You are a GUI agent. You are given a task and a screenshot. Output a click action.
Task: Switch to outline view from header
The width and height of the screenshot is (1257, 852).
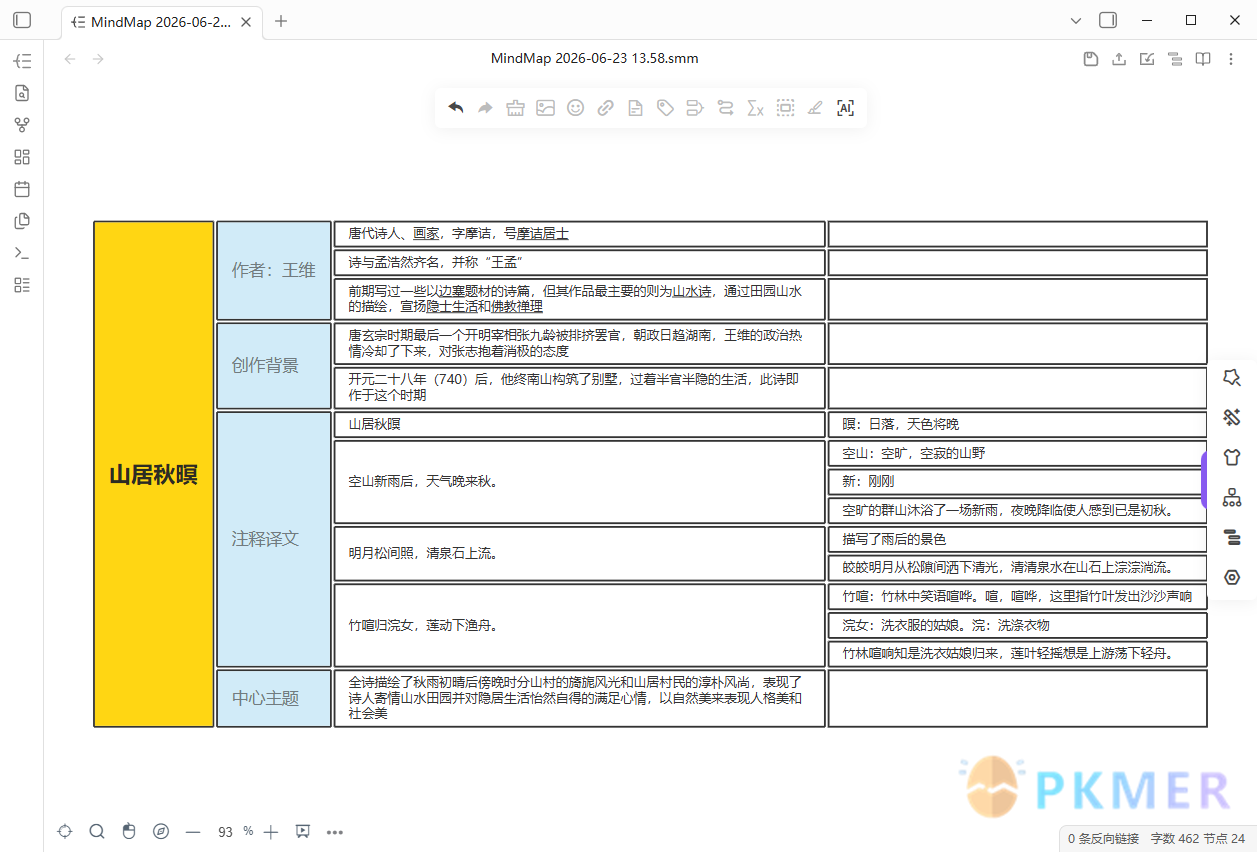[1175, 59]
